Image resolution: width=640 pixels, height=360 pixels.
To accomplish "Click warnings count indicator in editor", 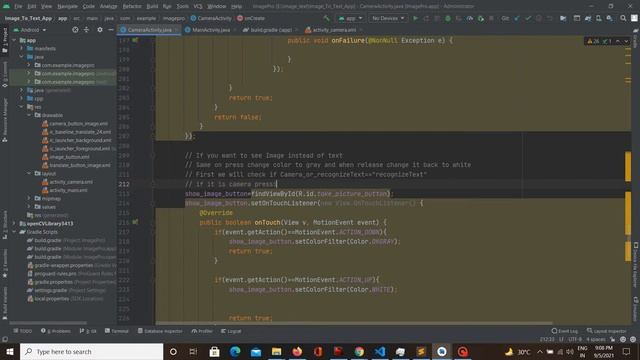I will coord(593,41).
